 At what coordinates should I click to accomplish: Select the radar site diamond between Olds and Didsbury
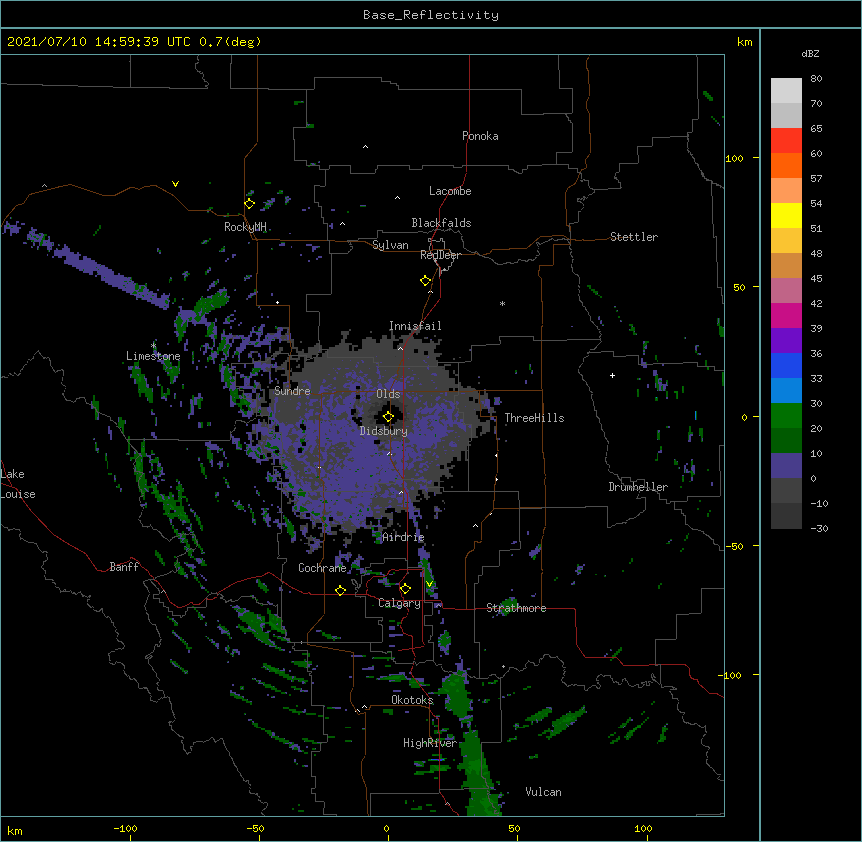[388, 417]
